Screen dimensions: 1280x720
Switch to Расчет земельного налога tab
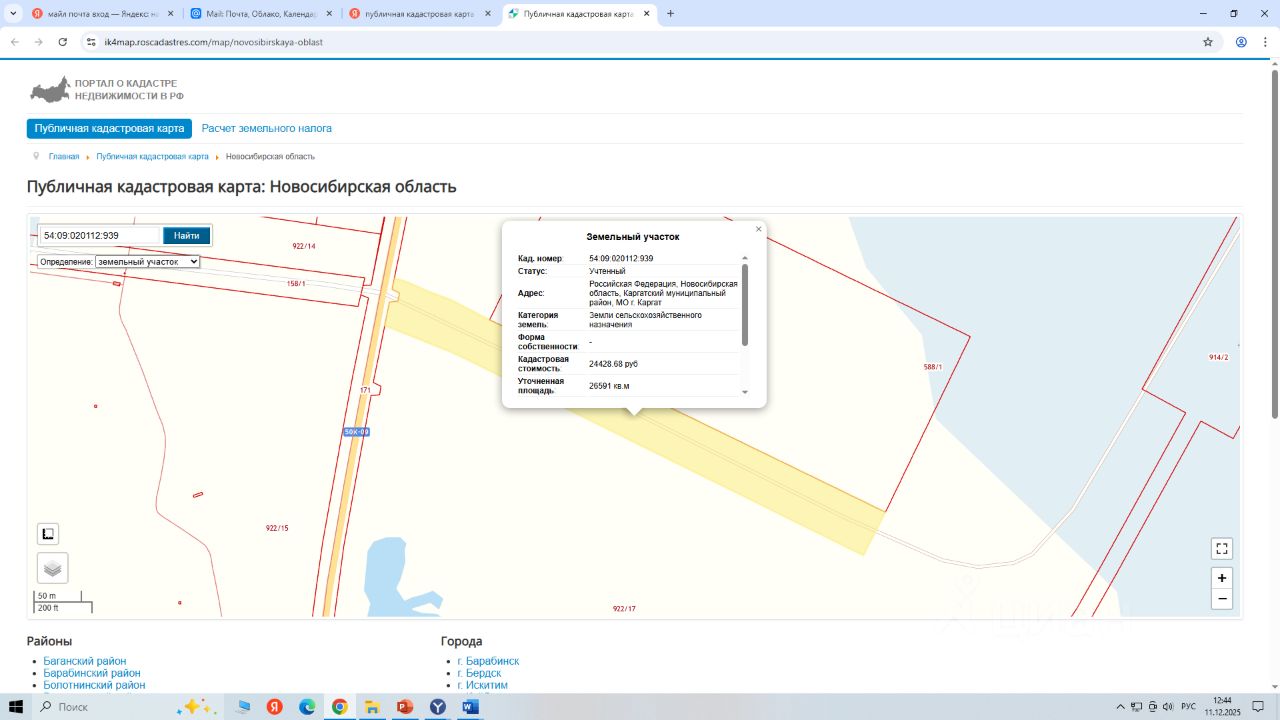pyautogui.click(x=267, y=129)
